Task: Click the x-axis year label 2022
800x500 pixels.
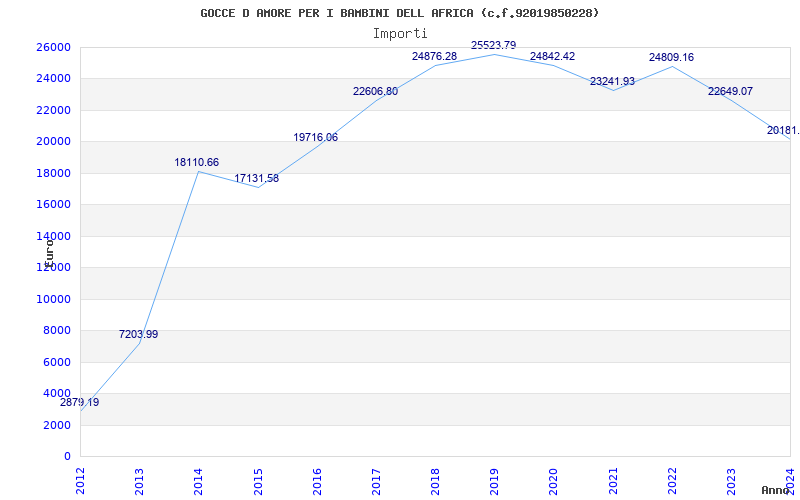Action: coord(672,481)
